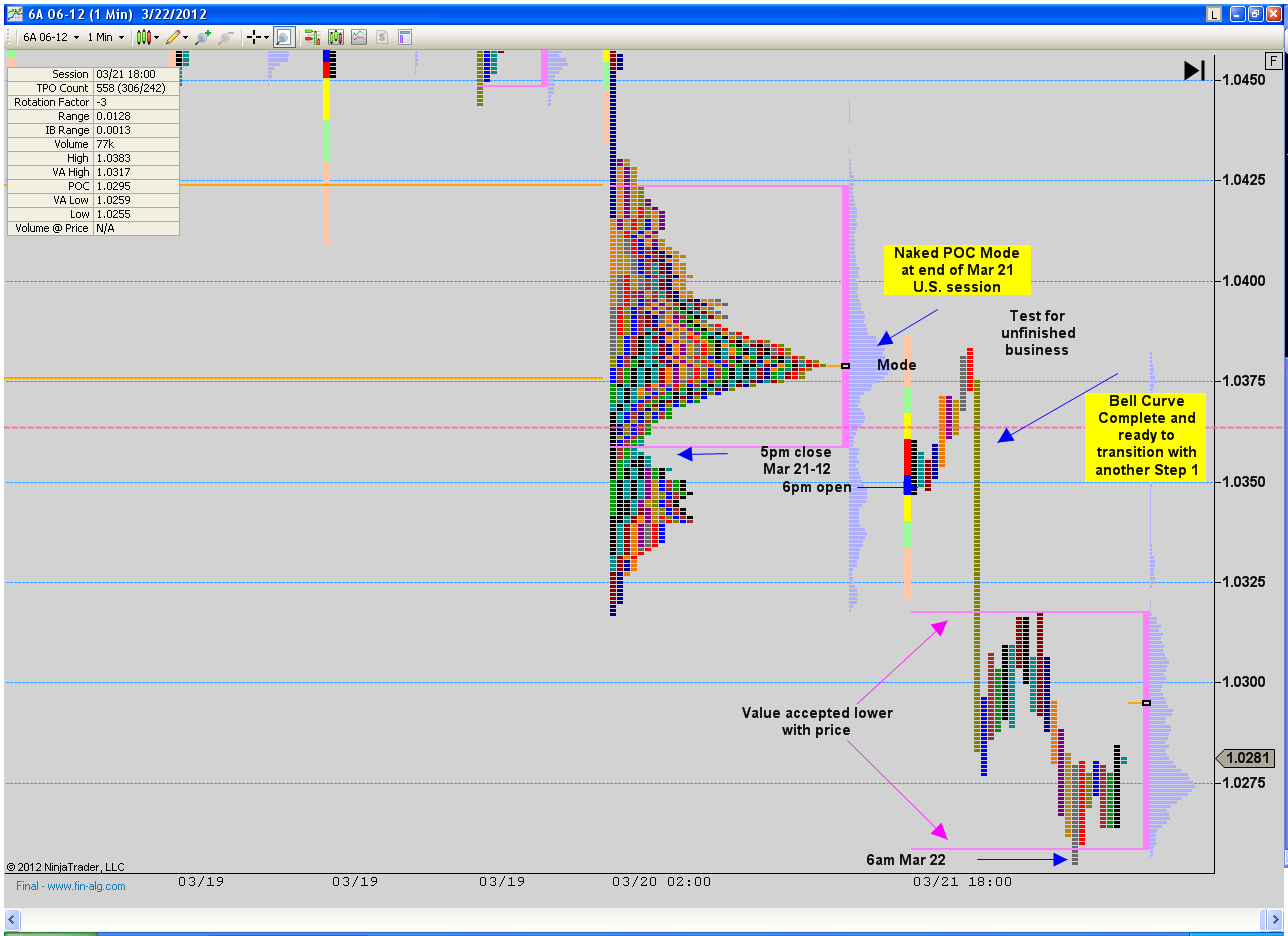Select the pencil draw tools icon
The width and height of the screenshot is (1288, 936).
point(173,37)
